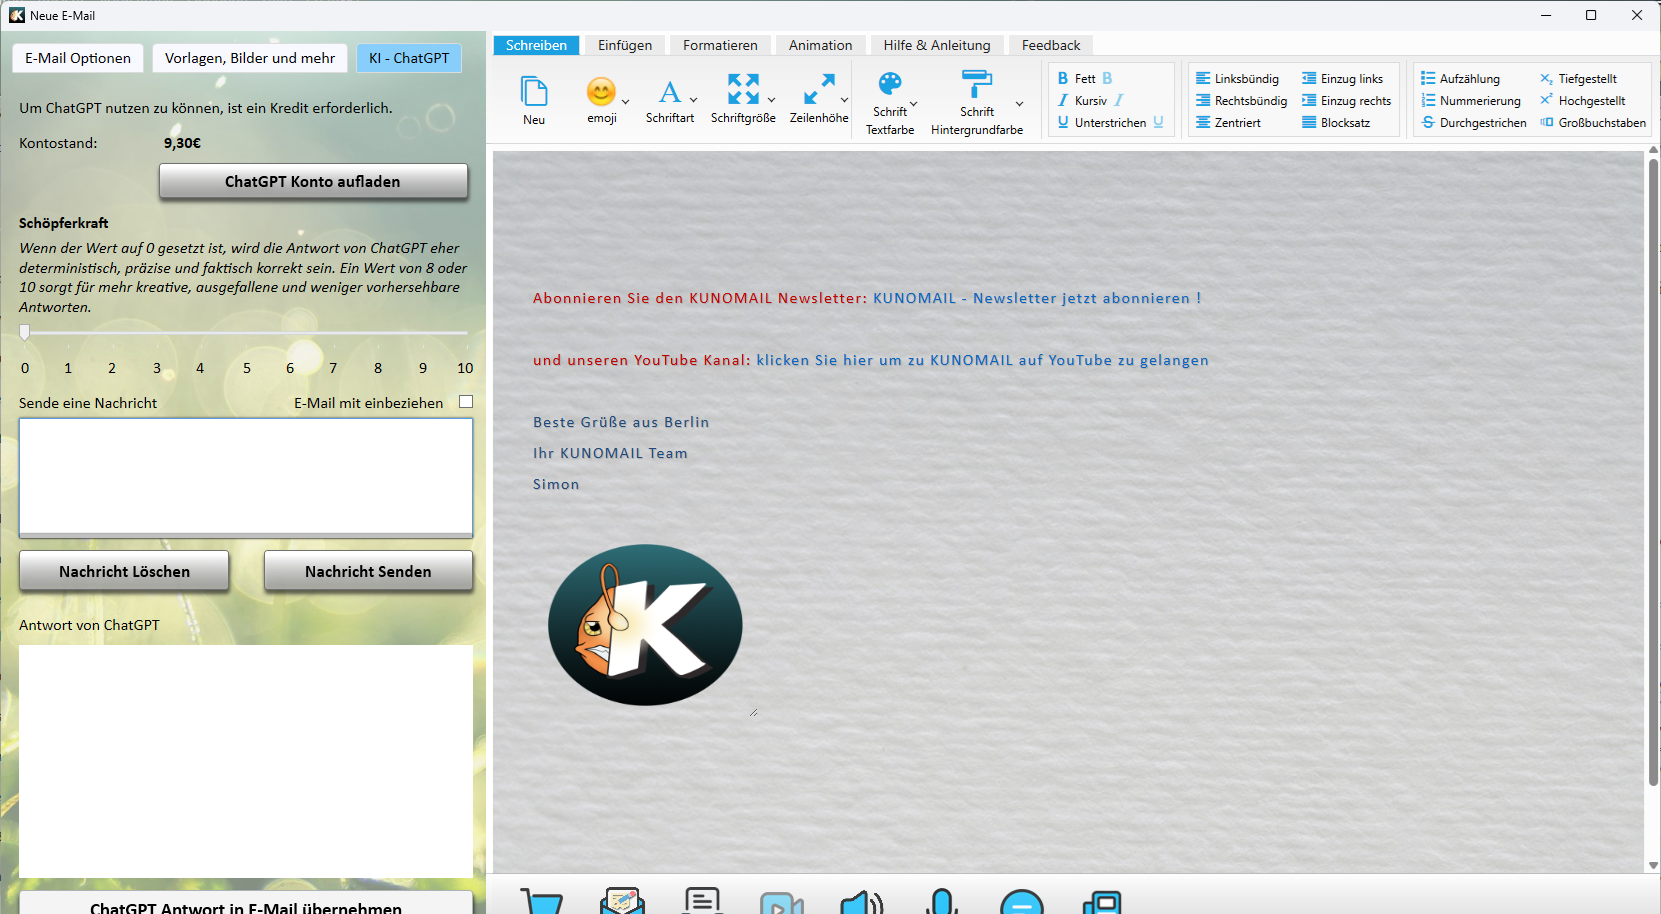Viewport: 1661px width, 914px height.
Task: Click the Schriftart font icon
Action: click(x=669, y=93)
